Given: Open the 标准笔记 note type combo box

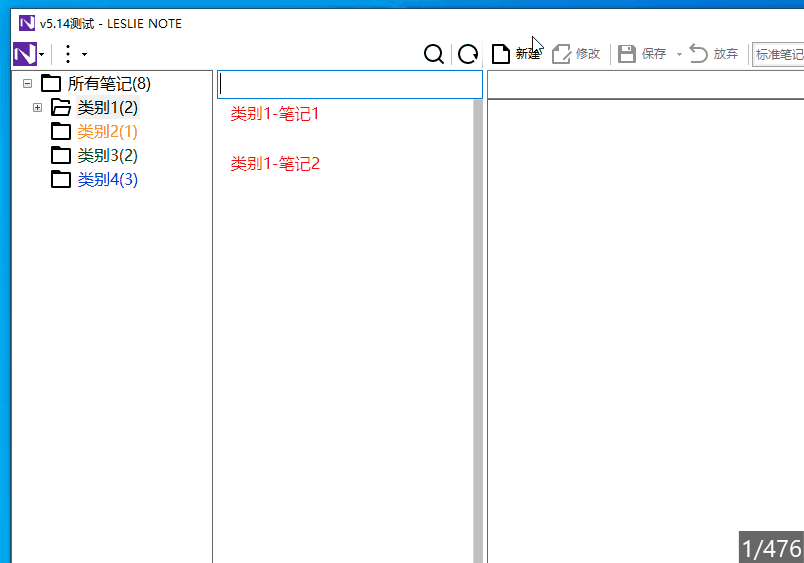Looking at the screenshot, I should click(778, 54).
